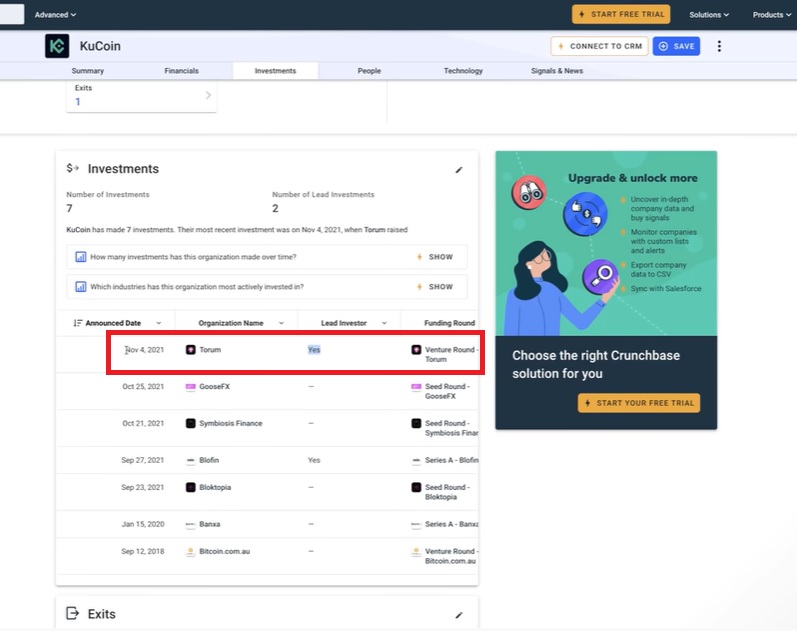Click the Funding Round column header
Viewport: 797px width, 631px height.
449,323
